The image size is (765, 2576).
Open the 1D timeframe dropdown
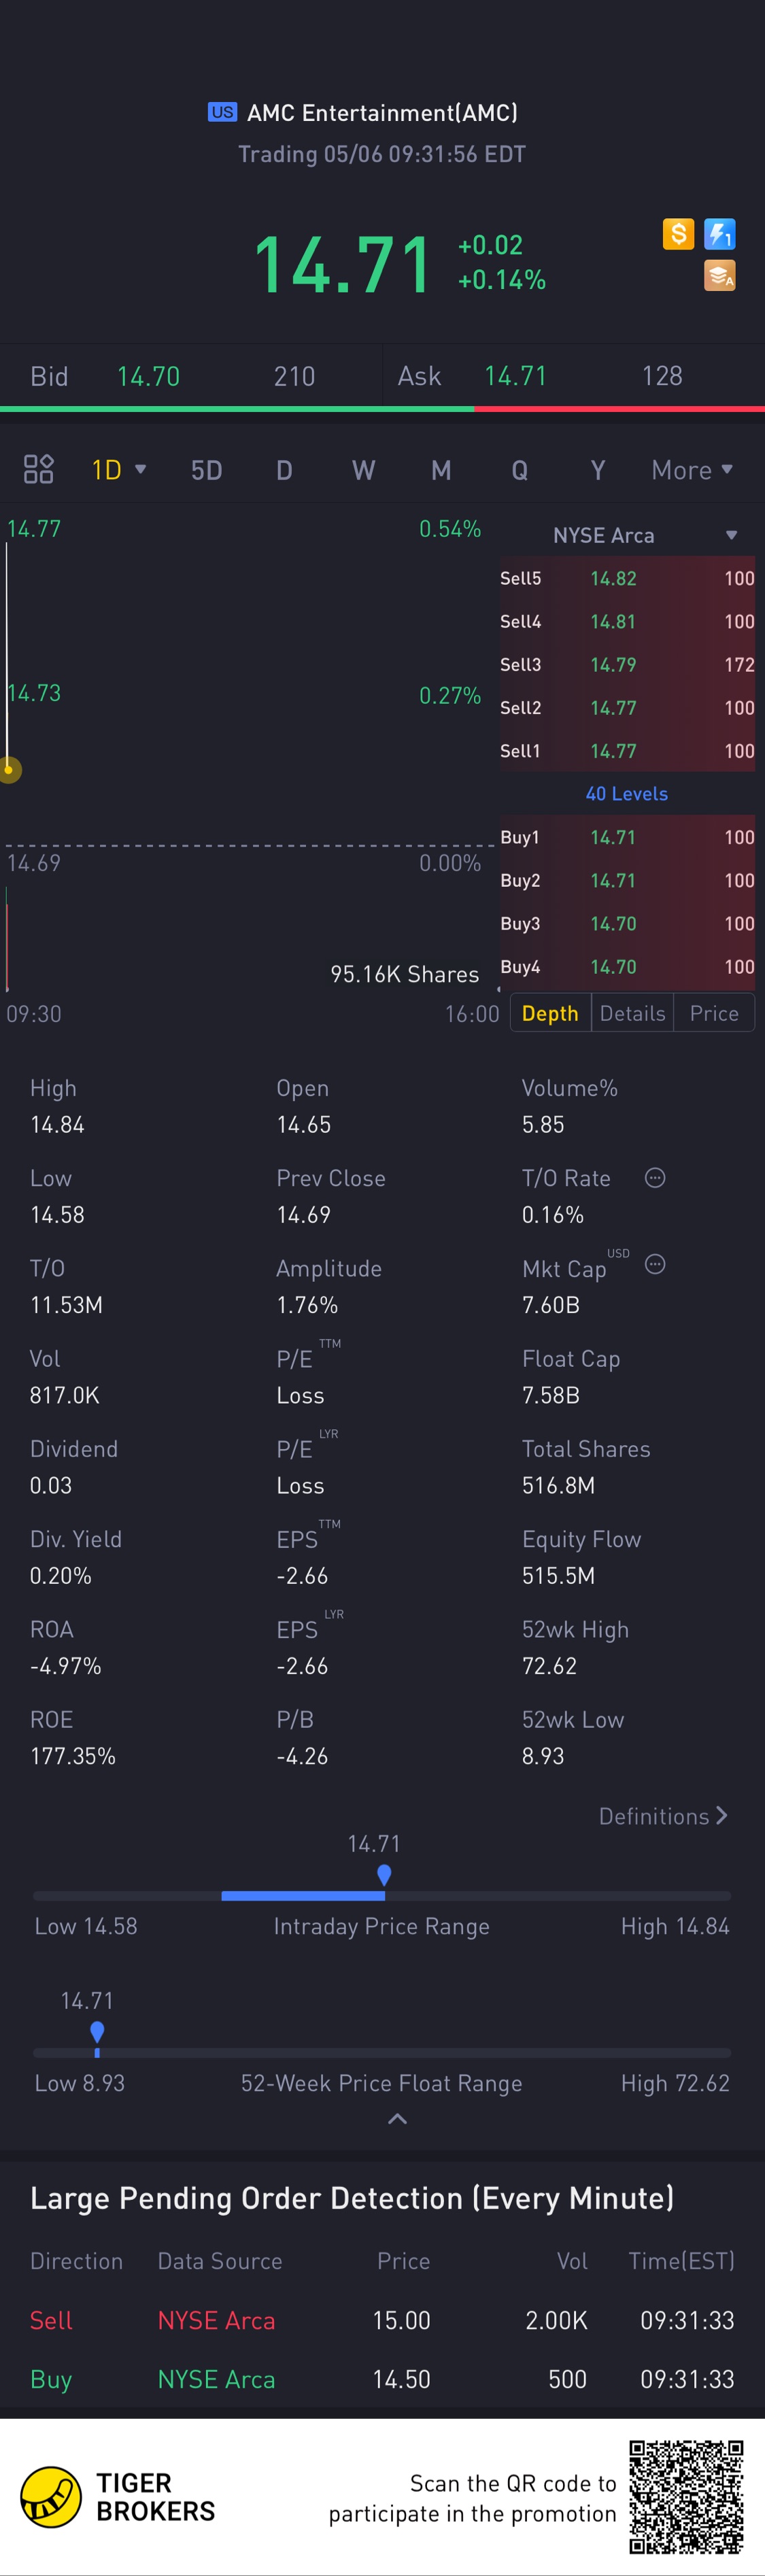(118, 470)
